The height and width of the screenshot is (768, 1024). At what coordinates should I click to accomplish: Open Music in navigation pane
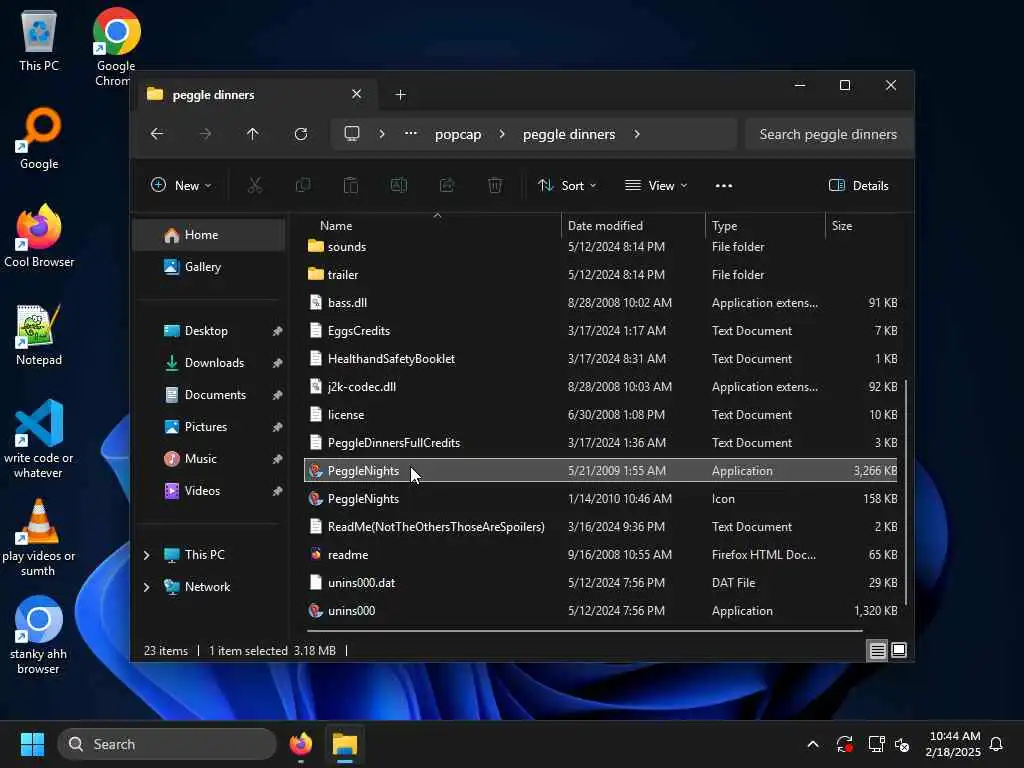(209, 458)
